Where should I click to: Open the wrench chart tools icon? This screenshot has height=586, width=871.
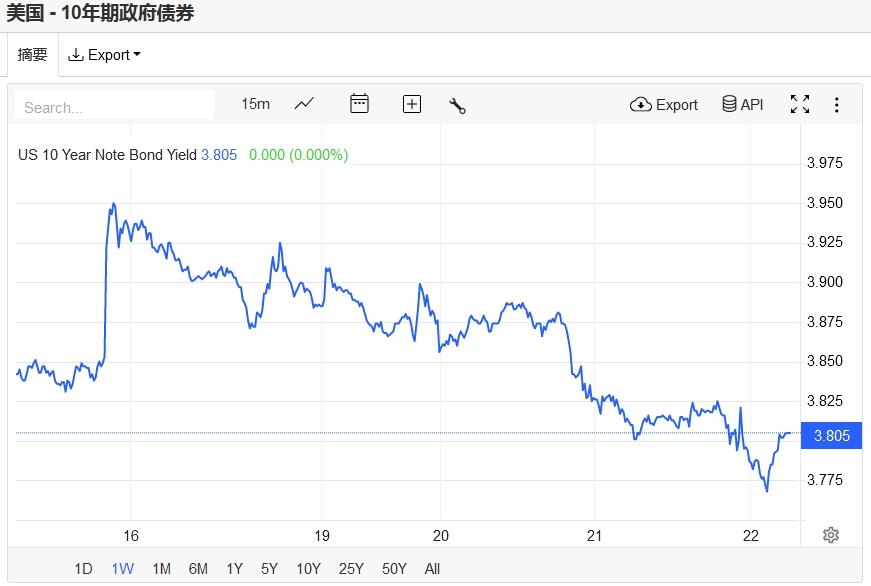pyautogui.click(x=458, y=105)
